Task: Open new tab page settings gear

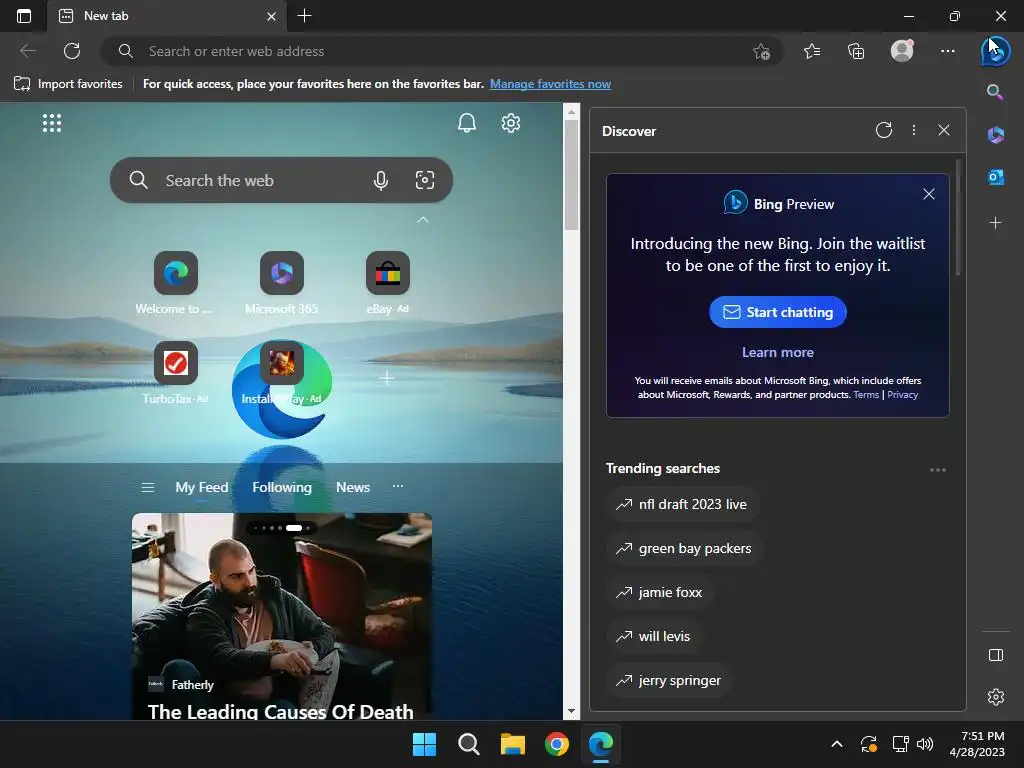Action: tap(511, 123)
